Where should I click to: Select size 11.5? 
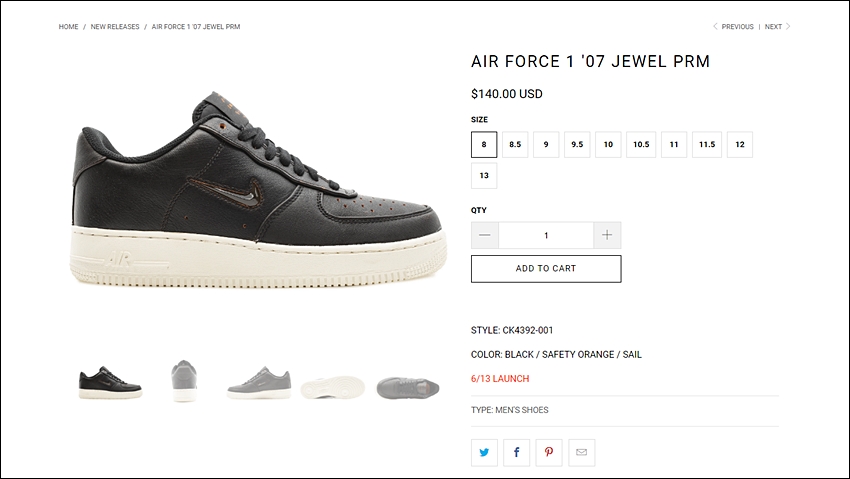(x=707, y=145)
